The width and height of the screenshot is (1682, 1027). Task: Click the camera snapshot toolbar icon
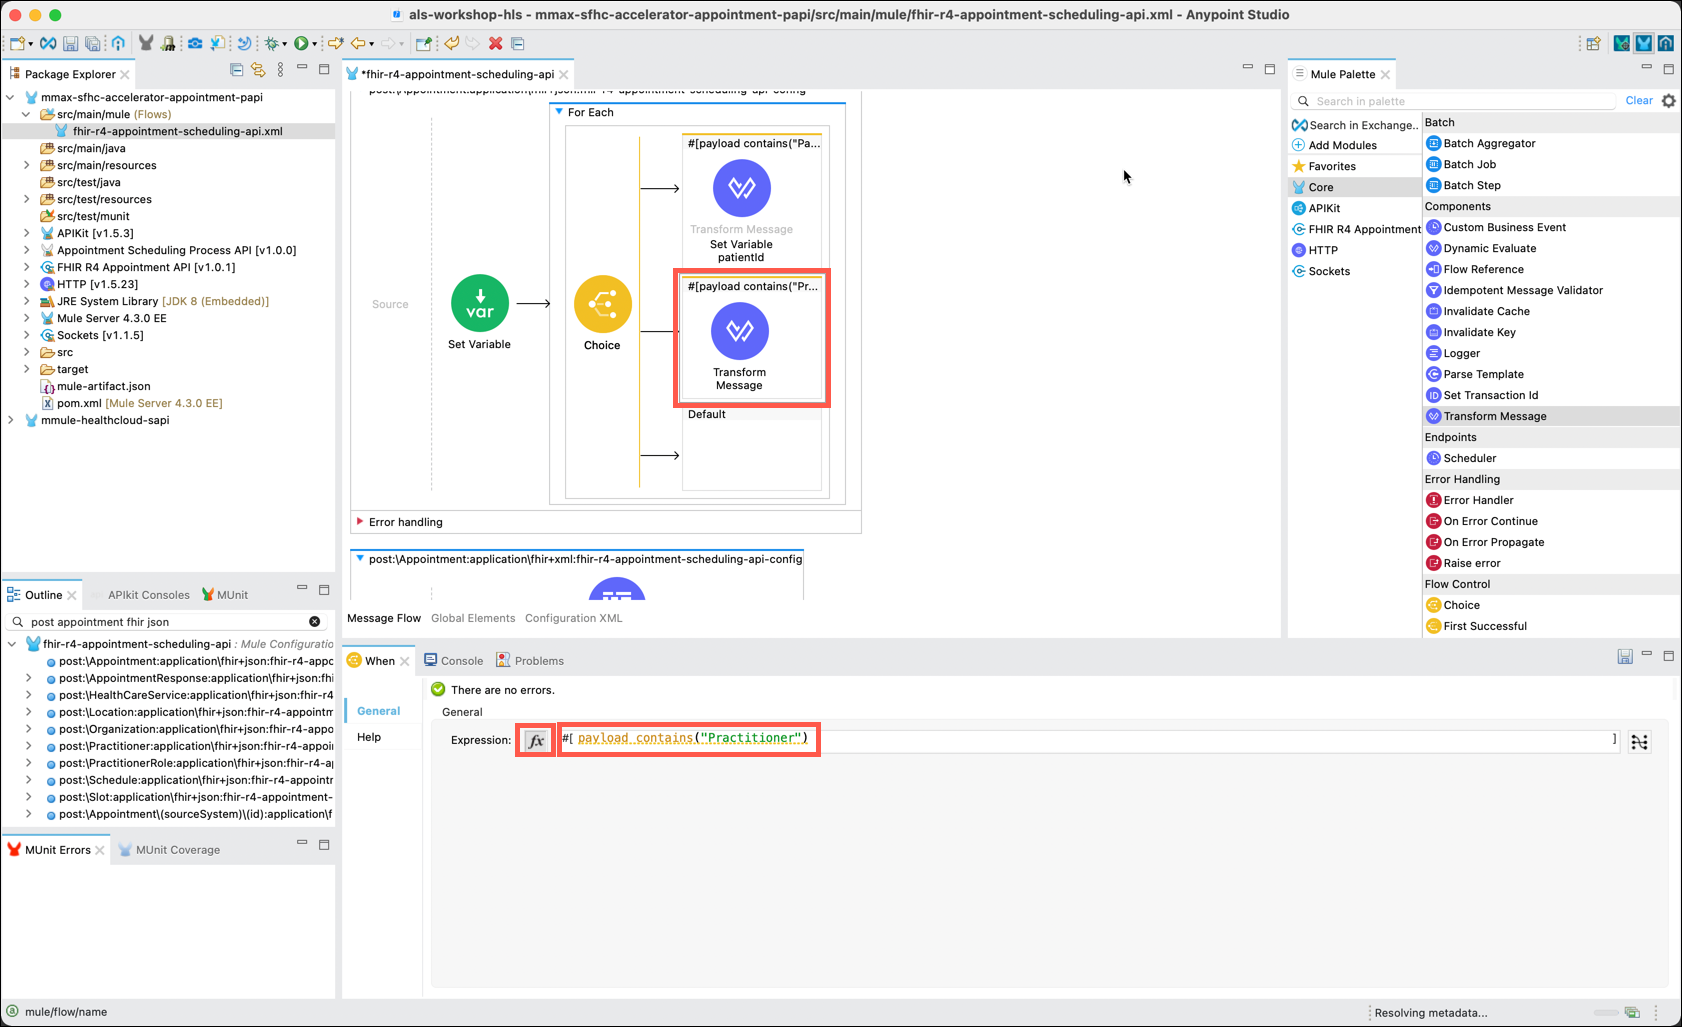[x=195, y=43]
